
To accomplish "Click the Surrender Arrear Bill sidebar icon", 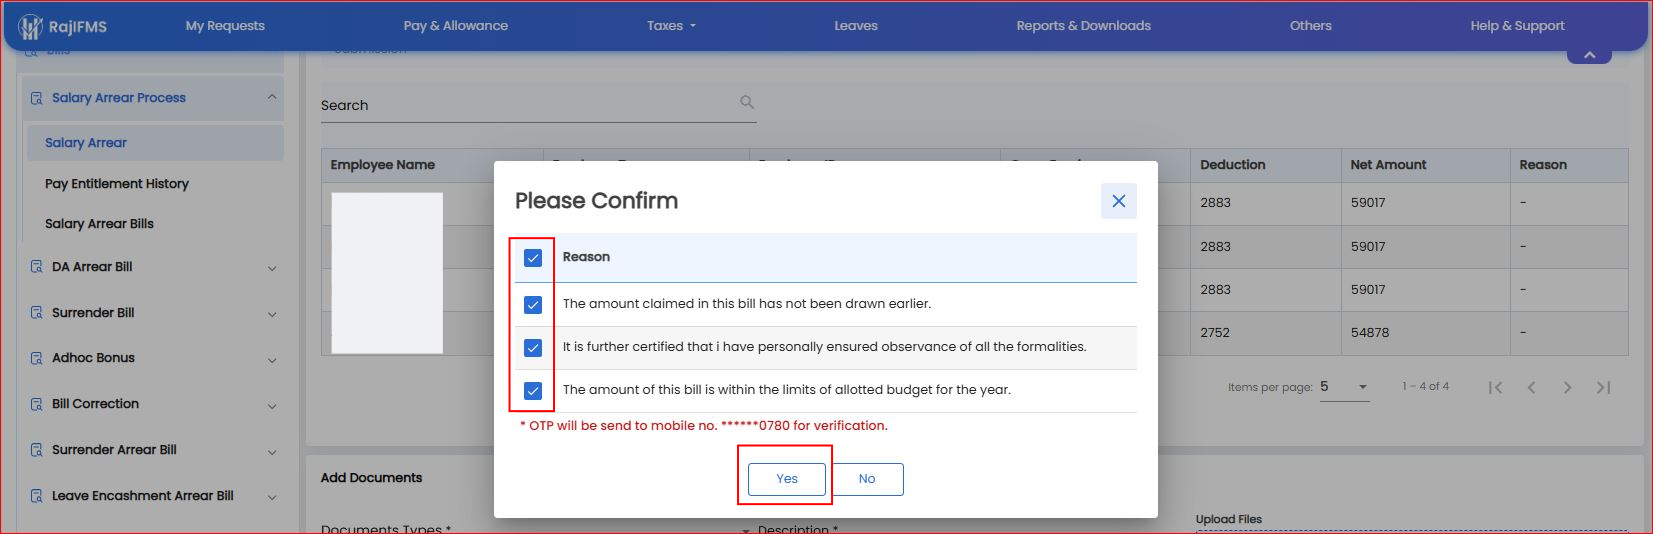I will (x=37, y=450).
